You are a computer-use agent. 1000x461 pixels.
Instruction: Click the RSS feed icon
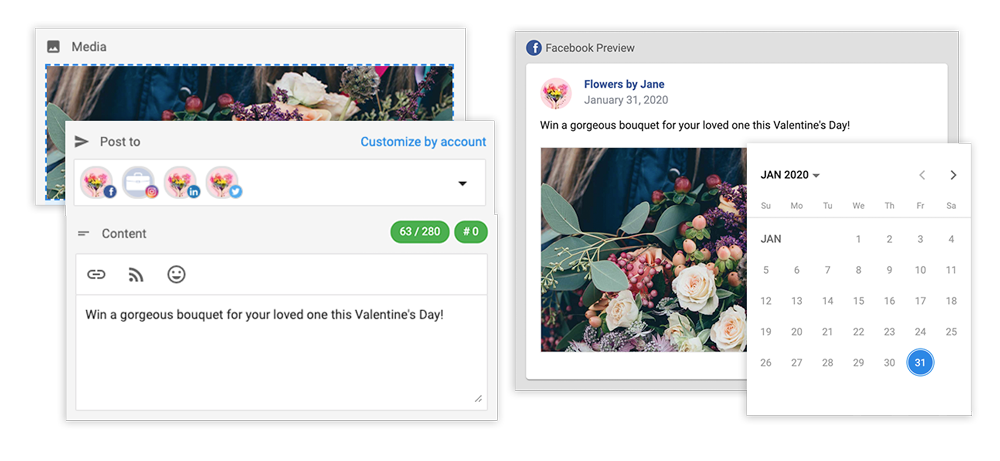(136, 274)
